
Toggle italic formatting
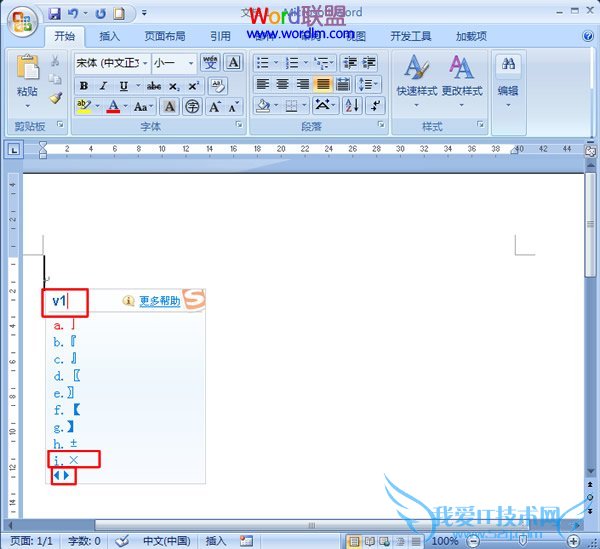(x=103, y=86)
